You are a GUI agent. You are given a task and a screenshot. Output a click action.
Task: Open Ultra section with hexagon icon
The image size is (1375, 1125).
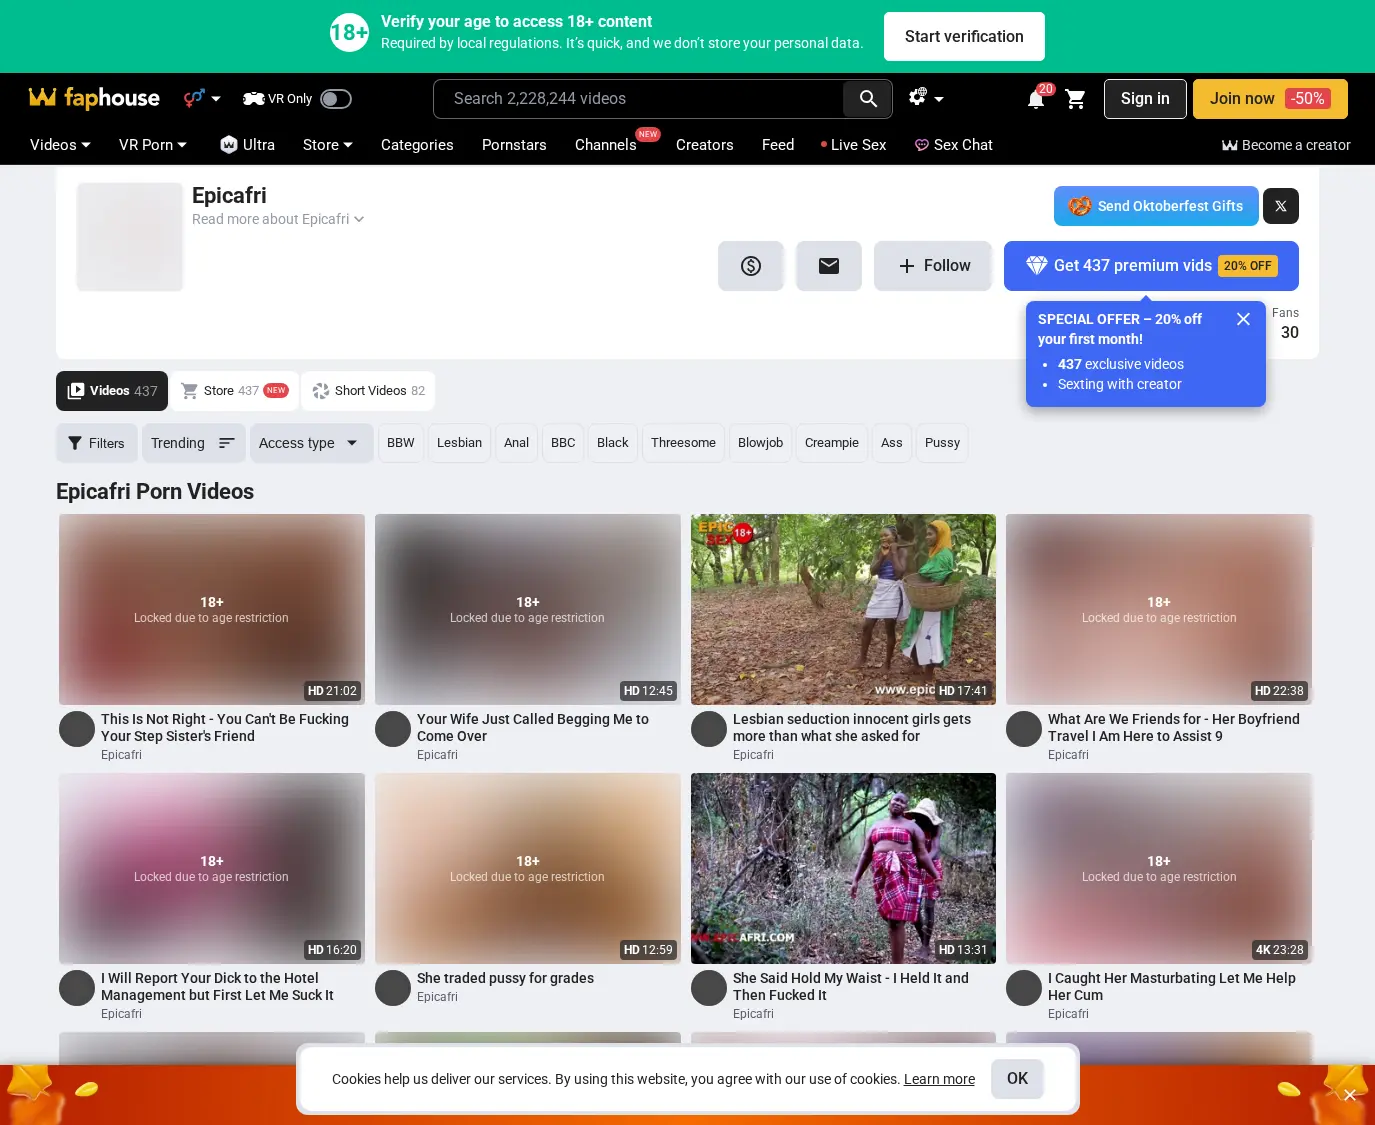coord(247,145)
